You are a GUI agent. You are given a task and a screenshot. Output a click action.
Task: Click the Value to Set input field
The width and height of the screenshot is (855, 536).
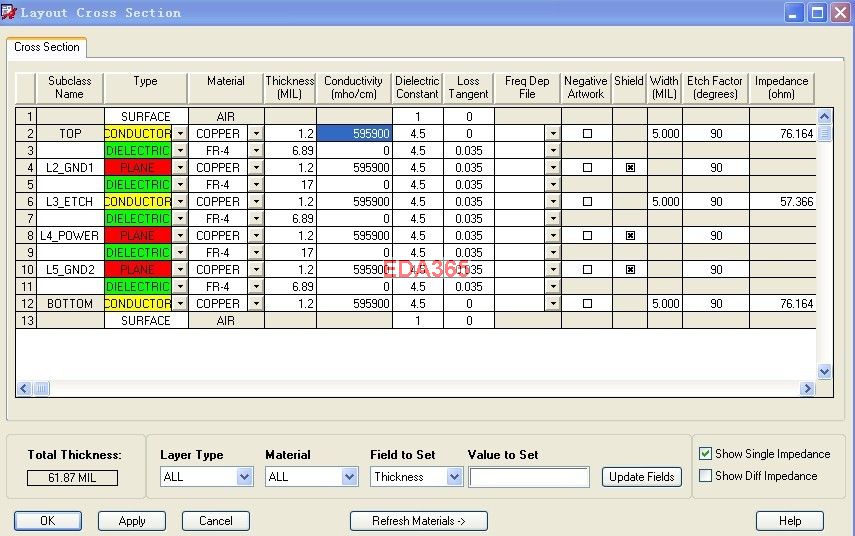coord(529,477)
